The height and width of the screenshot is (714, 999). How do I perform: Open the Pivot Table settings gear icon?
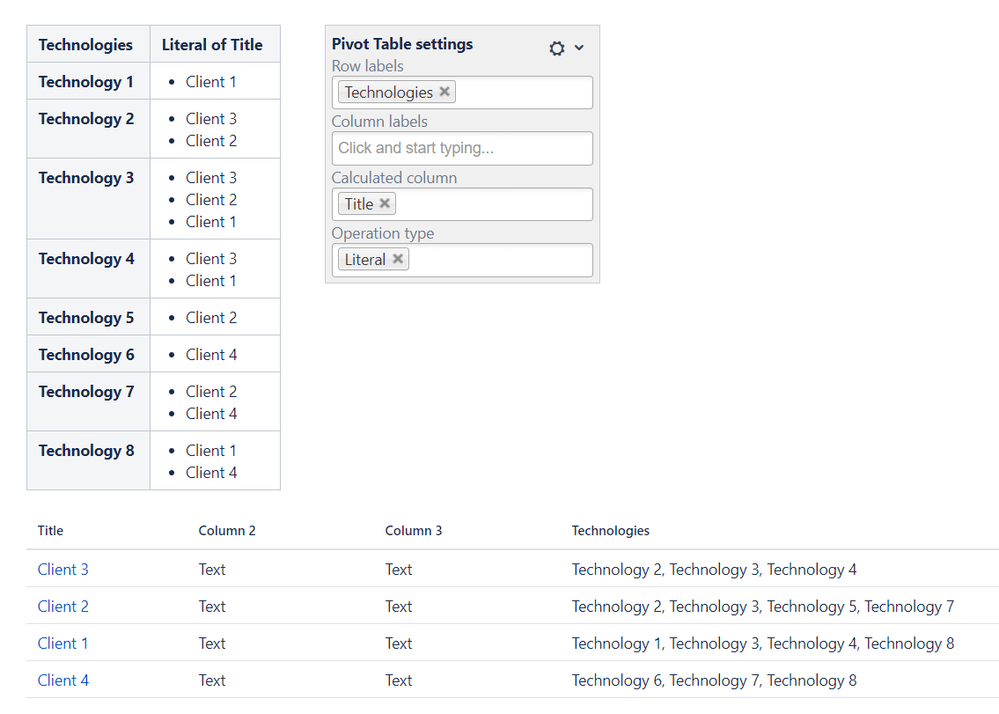(557, 48)
